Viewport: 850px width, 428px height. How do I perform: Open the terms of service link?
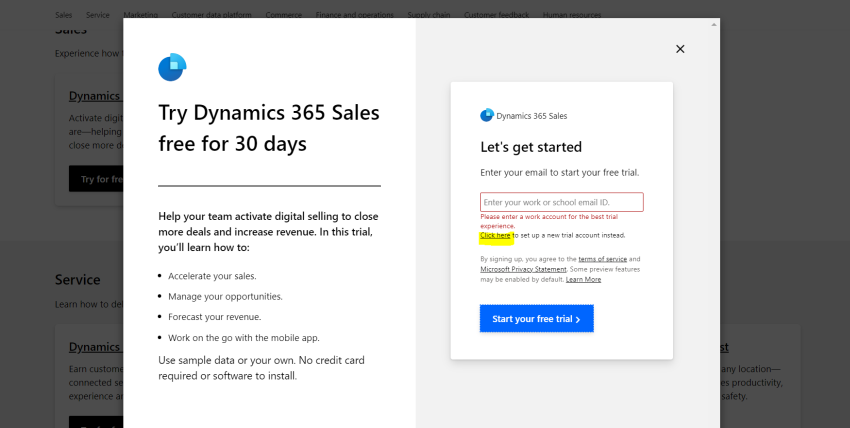point(602,259)
